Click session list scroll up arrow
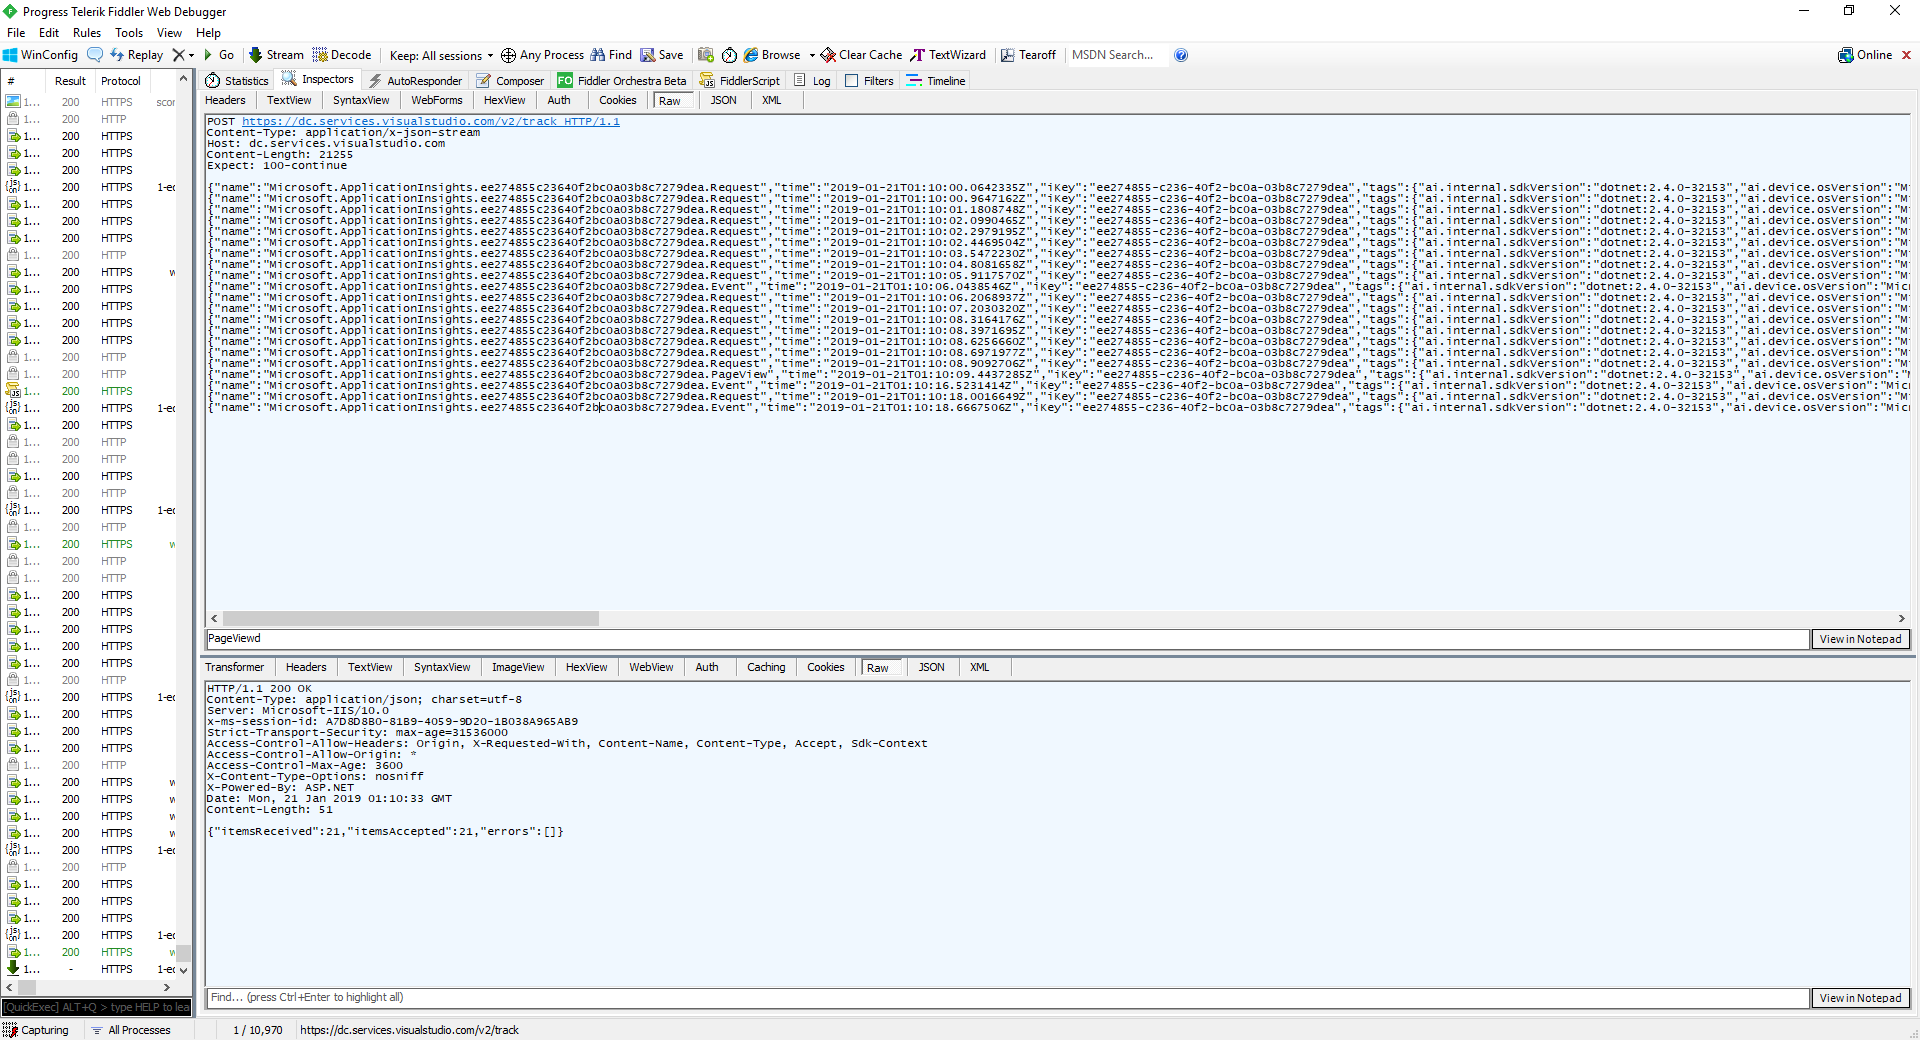The image size is (1920, 1040). [183, 79]
